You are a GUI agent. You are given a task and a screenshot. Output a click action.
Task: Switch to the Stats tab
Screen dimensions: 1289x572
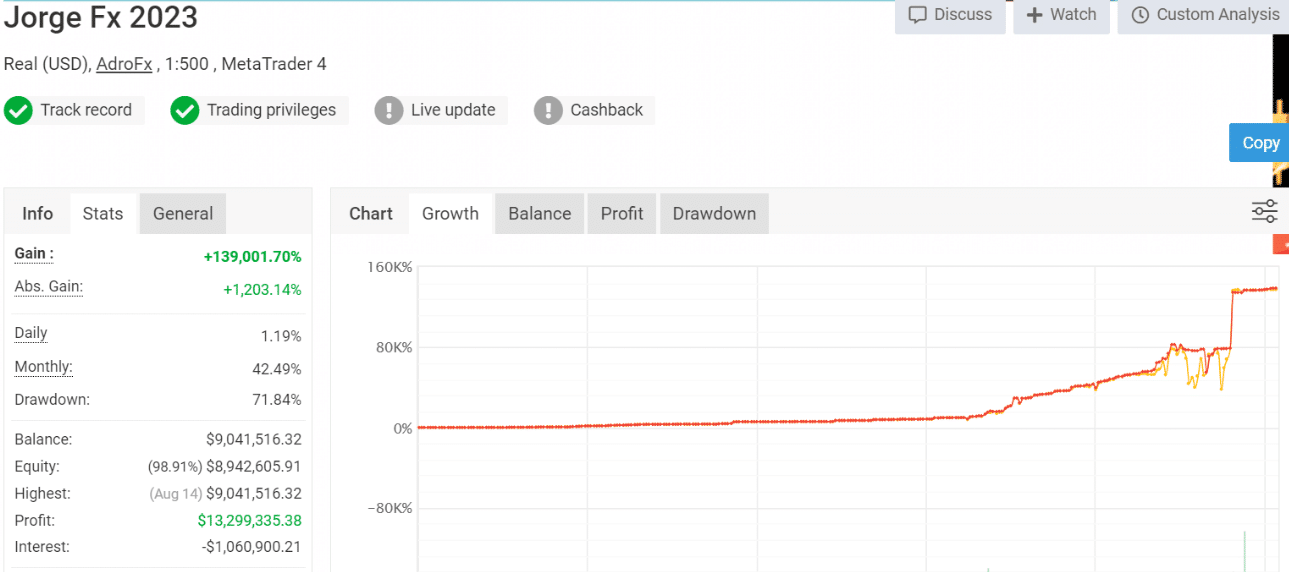coord(103,214)
